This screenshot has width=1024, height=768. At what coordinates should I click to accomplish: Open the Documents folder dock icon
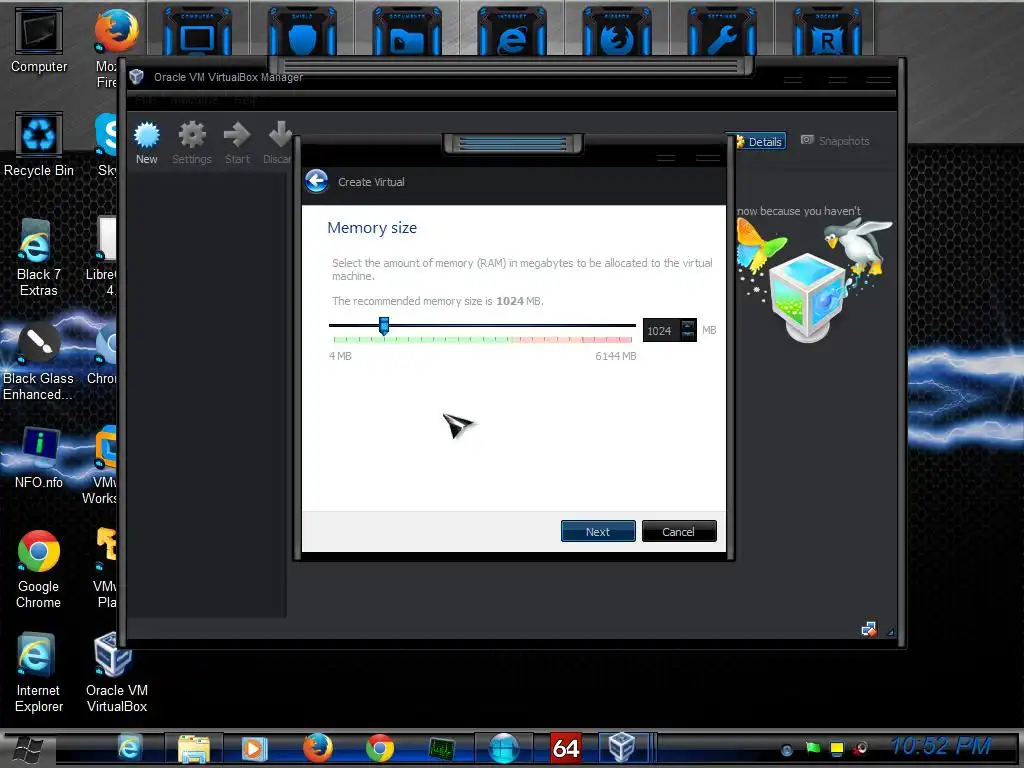(x=407, y=33)
